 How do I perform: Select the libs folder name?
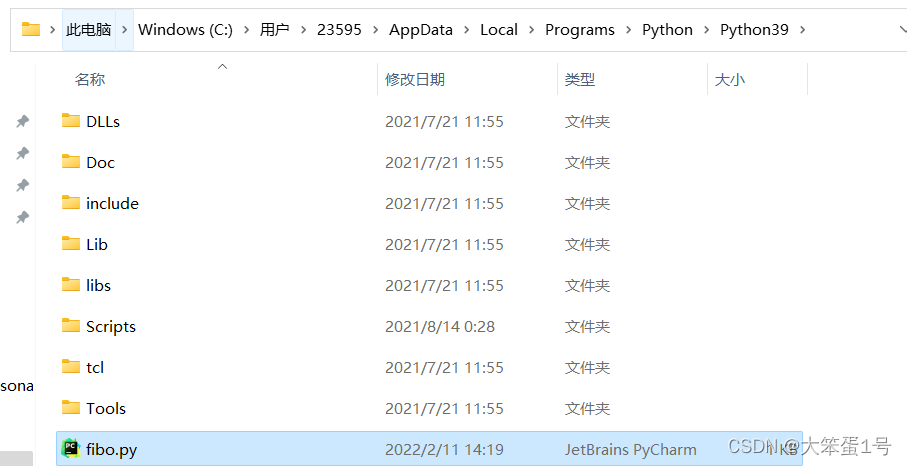pos(98,286)
